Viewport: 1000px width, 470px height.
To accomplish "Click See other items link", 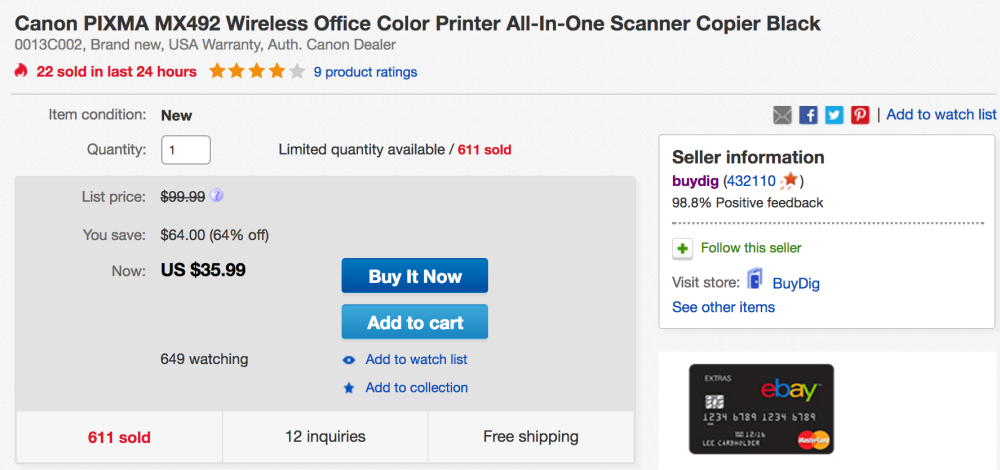I will (x=723, y=307).
